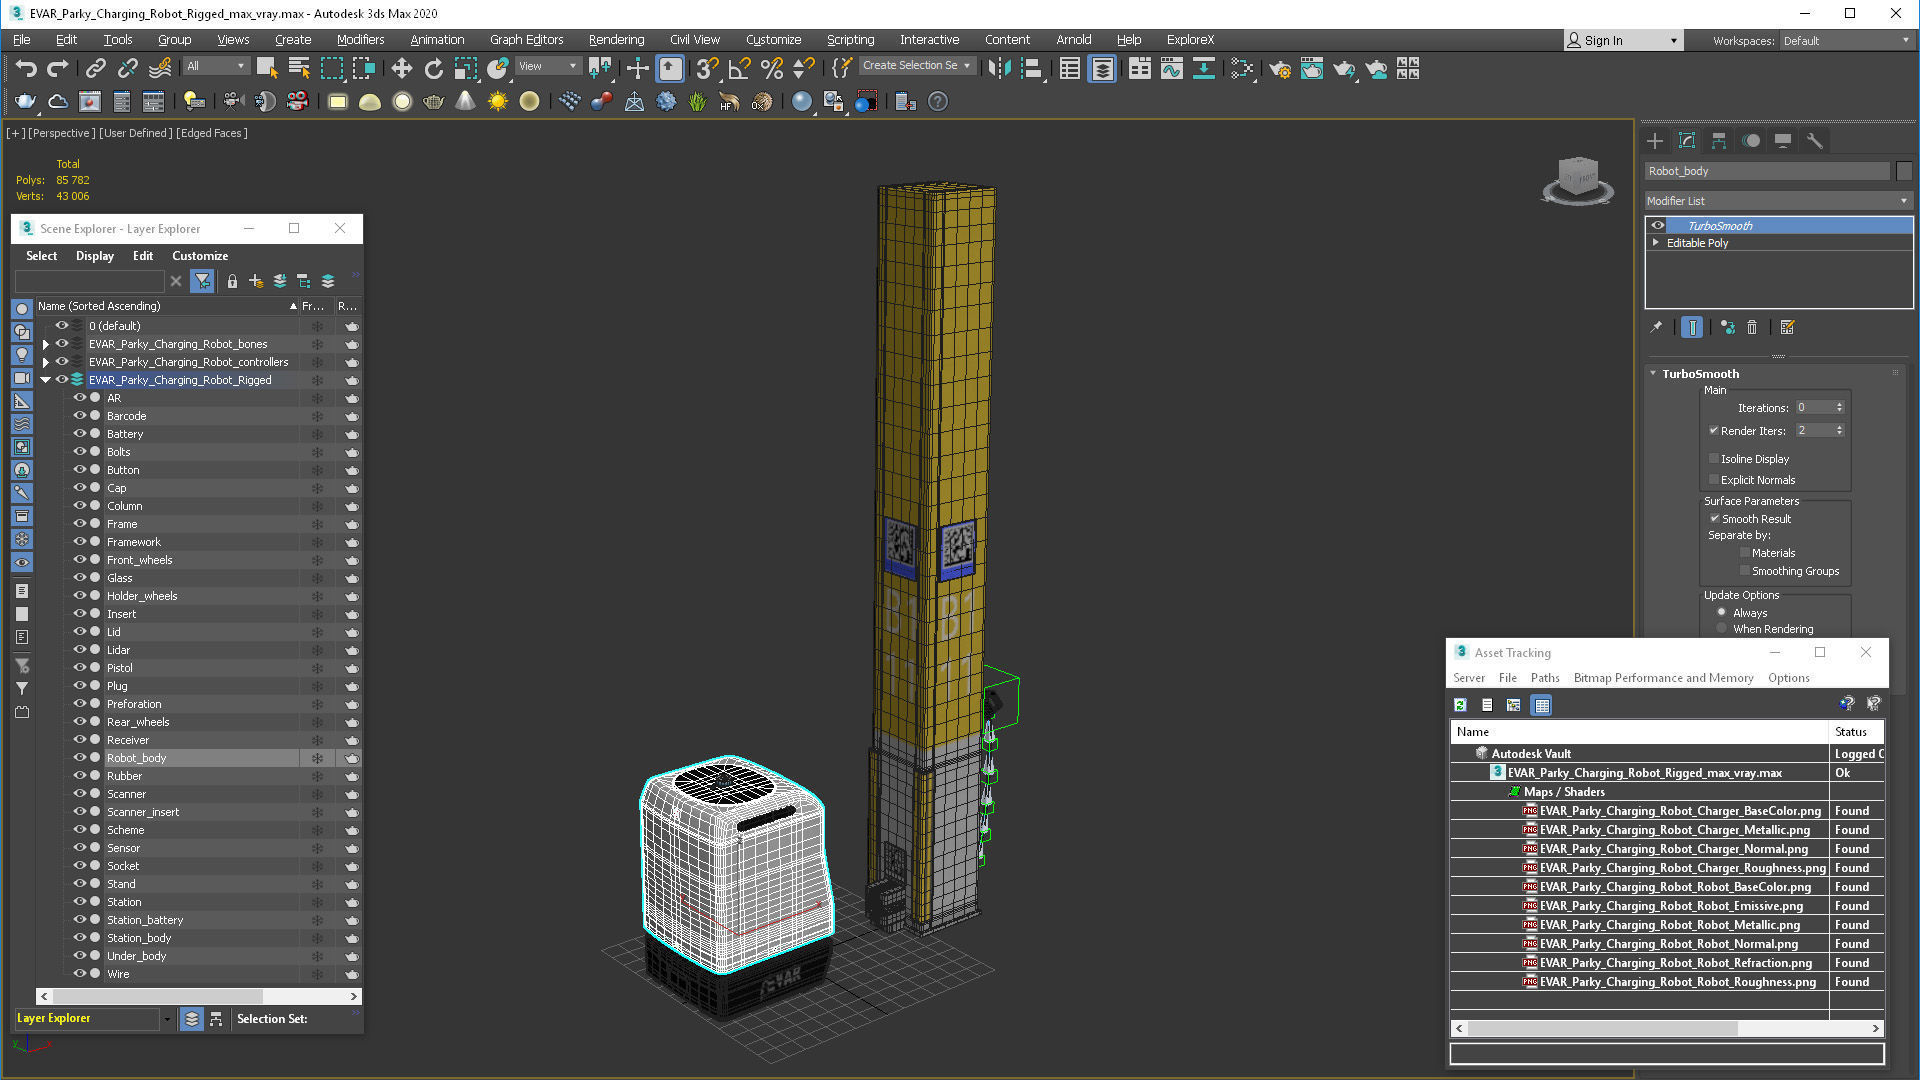Toggle Smooth Result checkbox
Image resolution: width=1920 pixels, height=1080 pixels.
tap(1714, 518)
